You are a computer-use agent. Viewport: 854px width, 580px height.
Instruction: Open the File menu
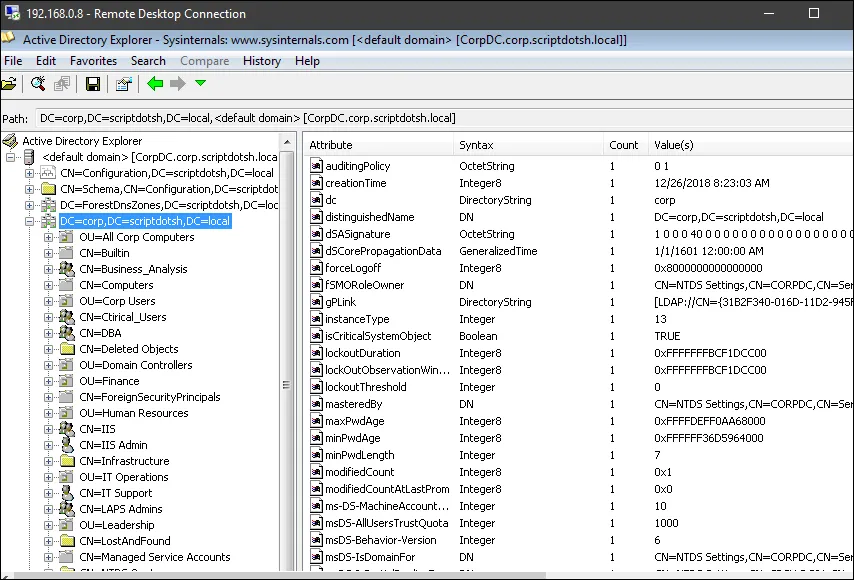coord(13,61)
